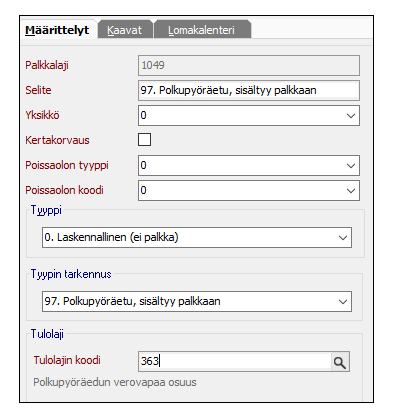This screenshot has height=419, width=396.
Task: Focus the Tulolajin koodi input with 363
Action: click(235, 361)
